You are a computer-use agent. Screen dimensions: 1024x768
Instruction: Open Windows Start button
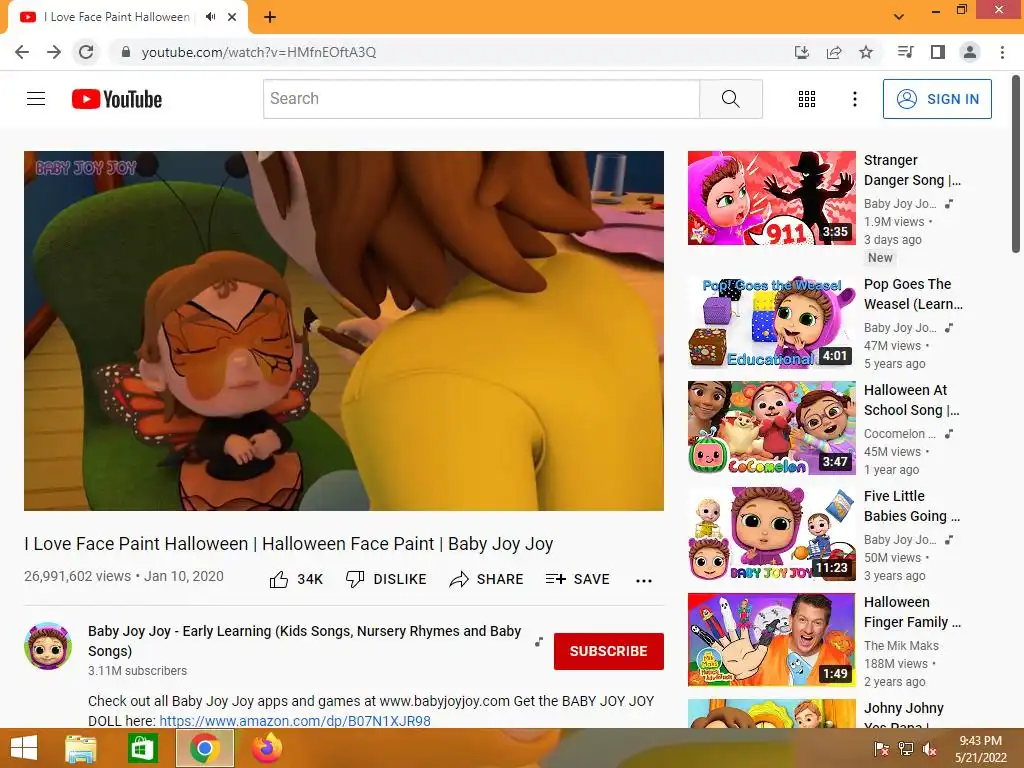click(x=24, y=748)
